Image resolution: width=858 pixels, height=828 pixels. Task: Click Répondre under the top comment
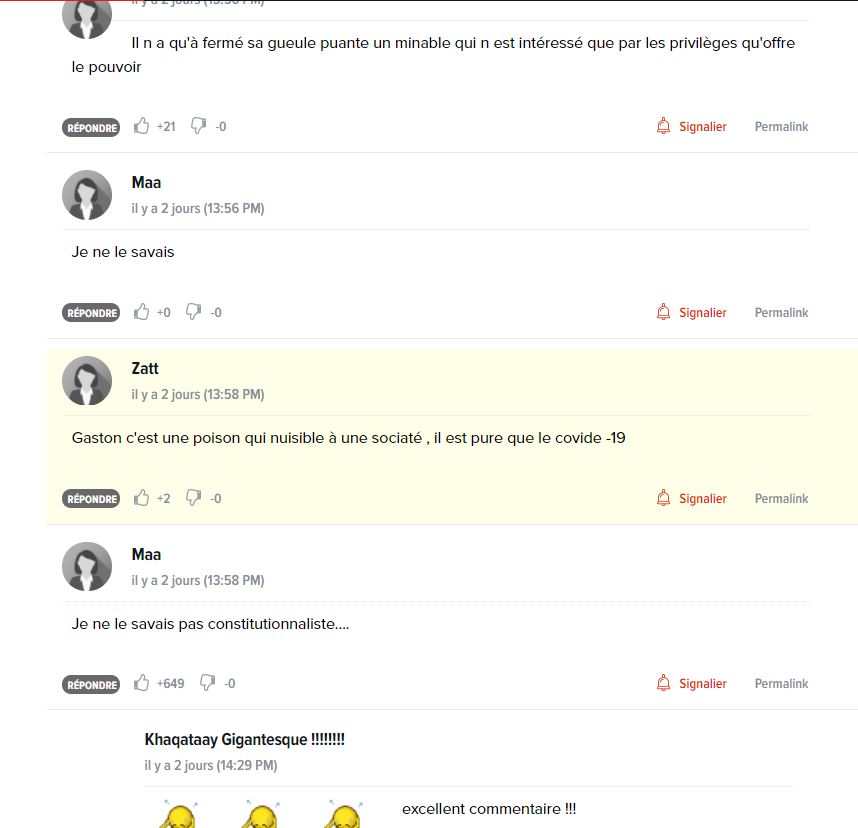coord(91,127)
